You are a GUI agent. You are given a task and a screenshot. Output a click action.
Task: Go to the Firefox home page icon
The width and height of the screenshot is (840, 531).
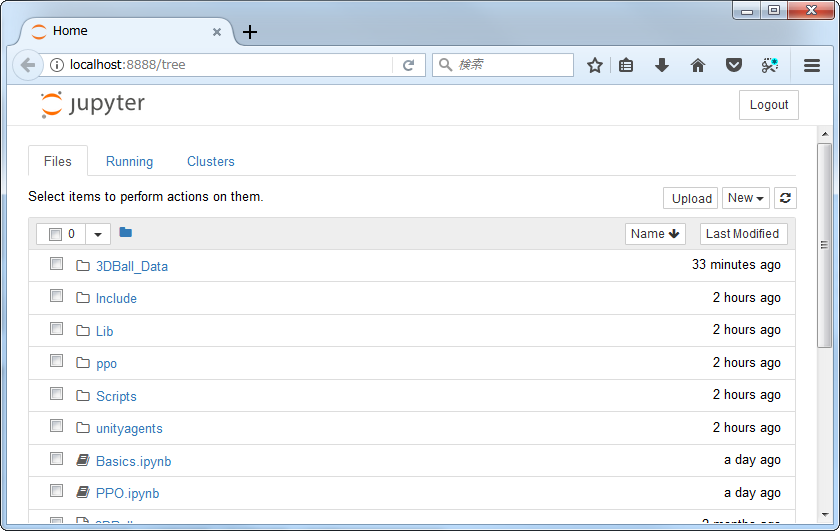[x=698, y=65]
